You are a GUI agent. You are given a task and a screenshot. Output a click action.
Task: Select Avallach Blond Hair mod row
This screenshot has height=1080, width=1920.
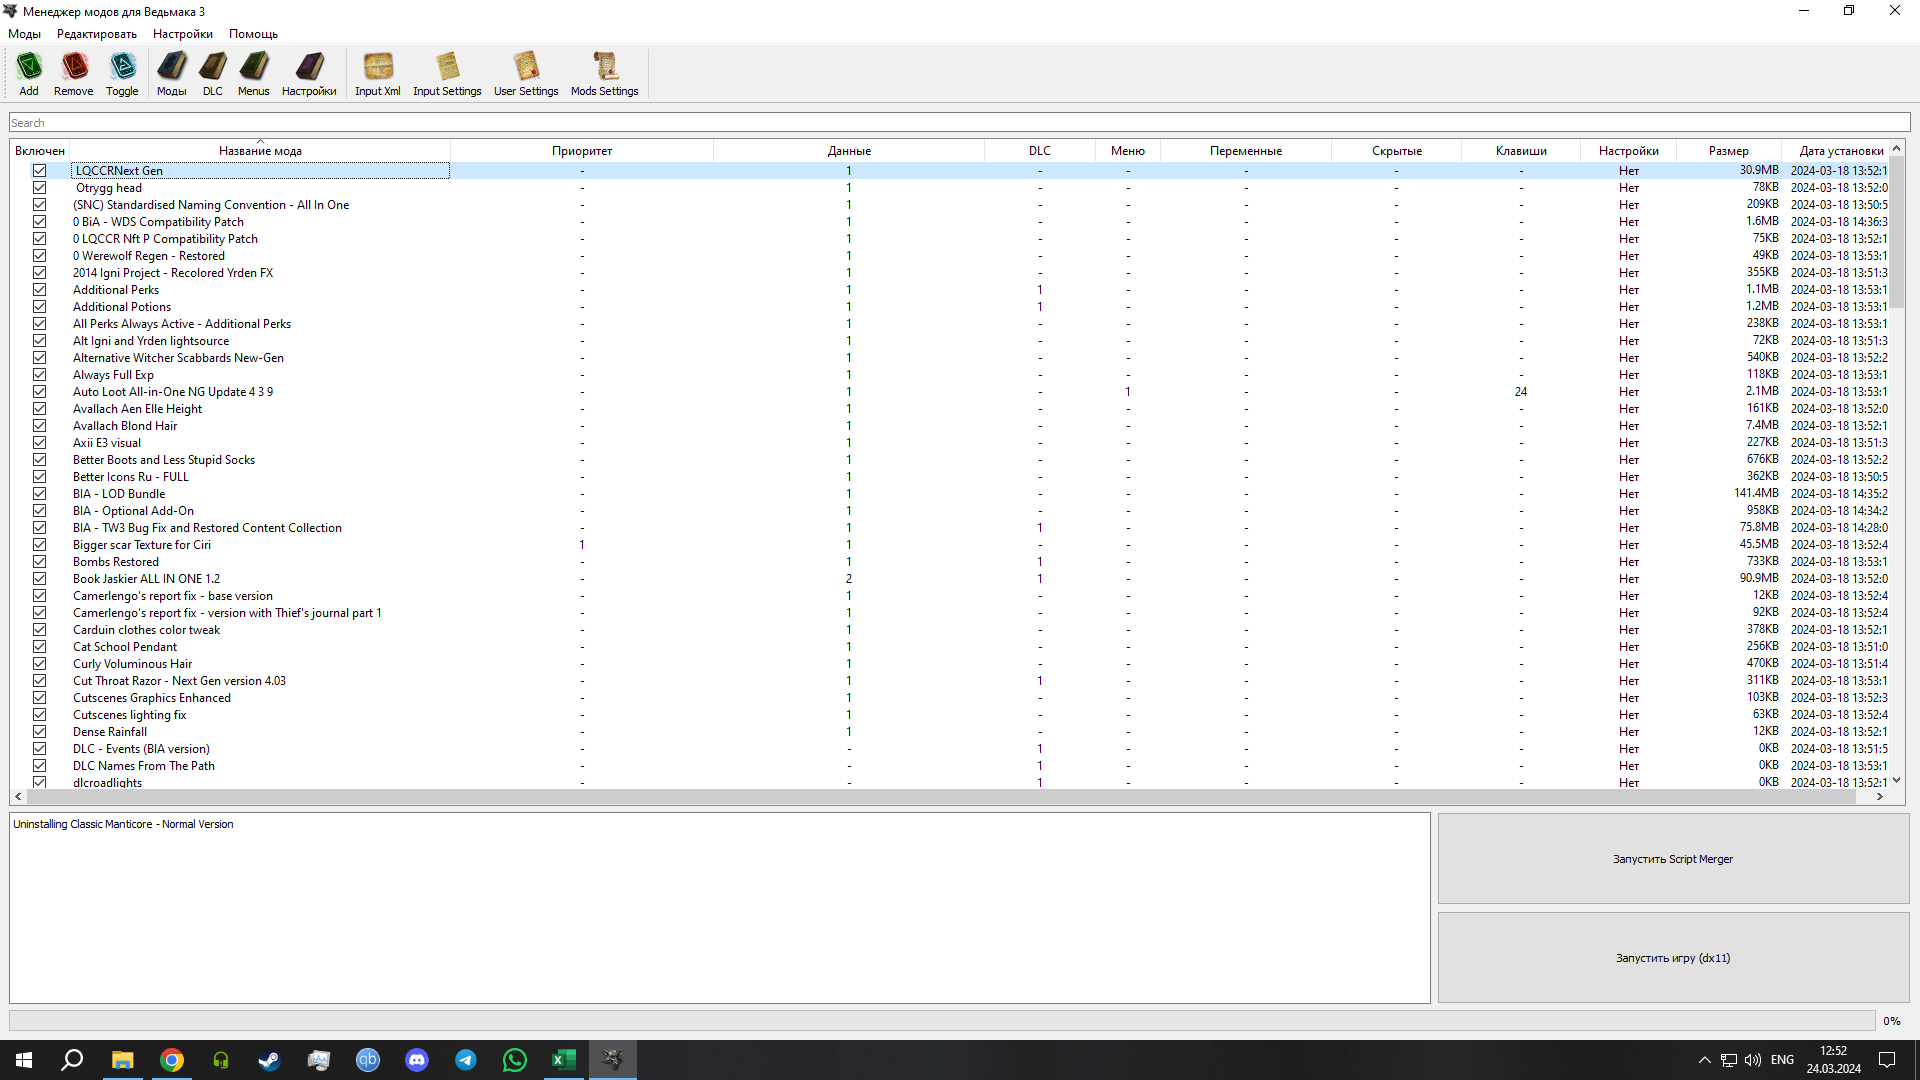click(x=950, y=426)
